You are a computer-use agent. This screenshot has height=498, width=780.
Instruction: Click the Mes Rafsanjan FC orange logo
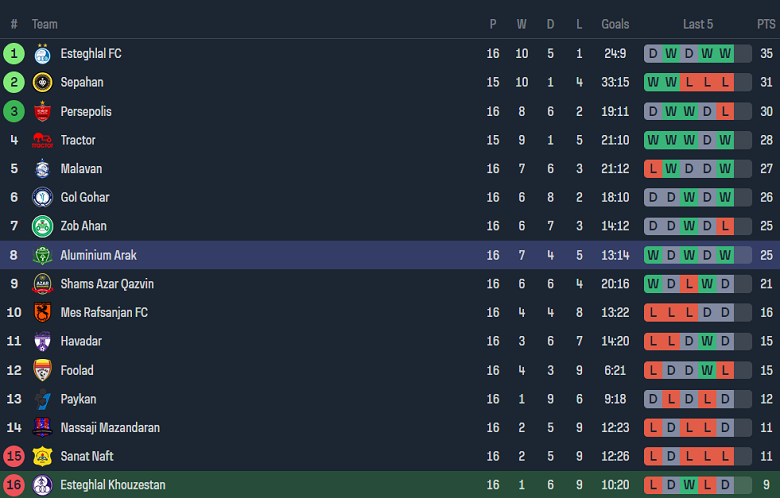(42, 313)
